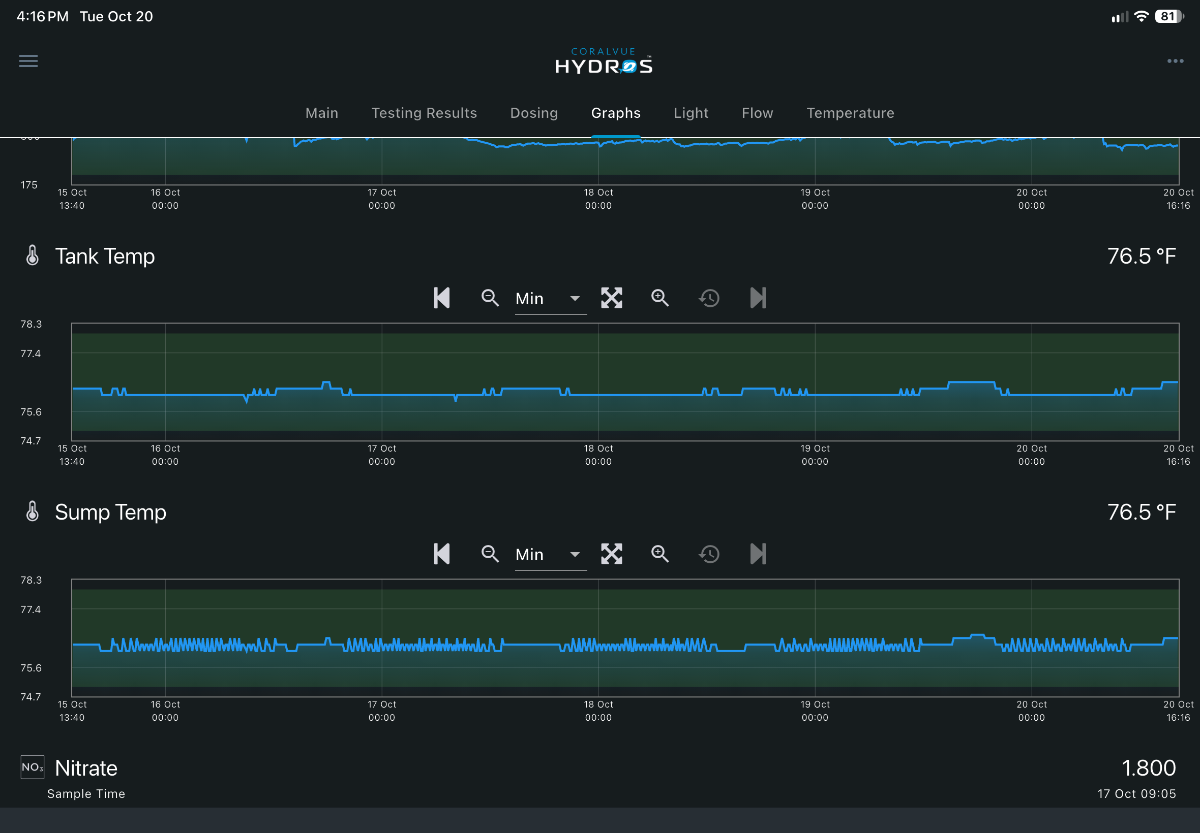
Task: Click the Sump Temp thermometer icon
Action: pyautogui.click(x=32, y=512)
